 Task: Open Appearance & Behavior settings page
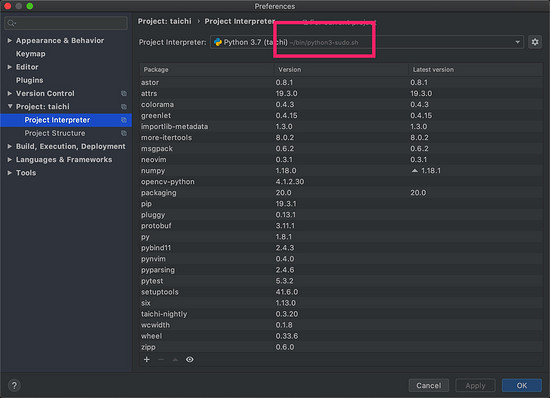click(x=60, y=41)
